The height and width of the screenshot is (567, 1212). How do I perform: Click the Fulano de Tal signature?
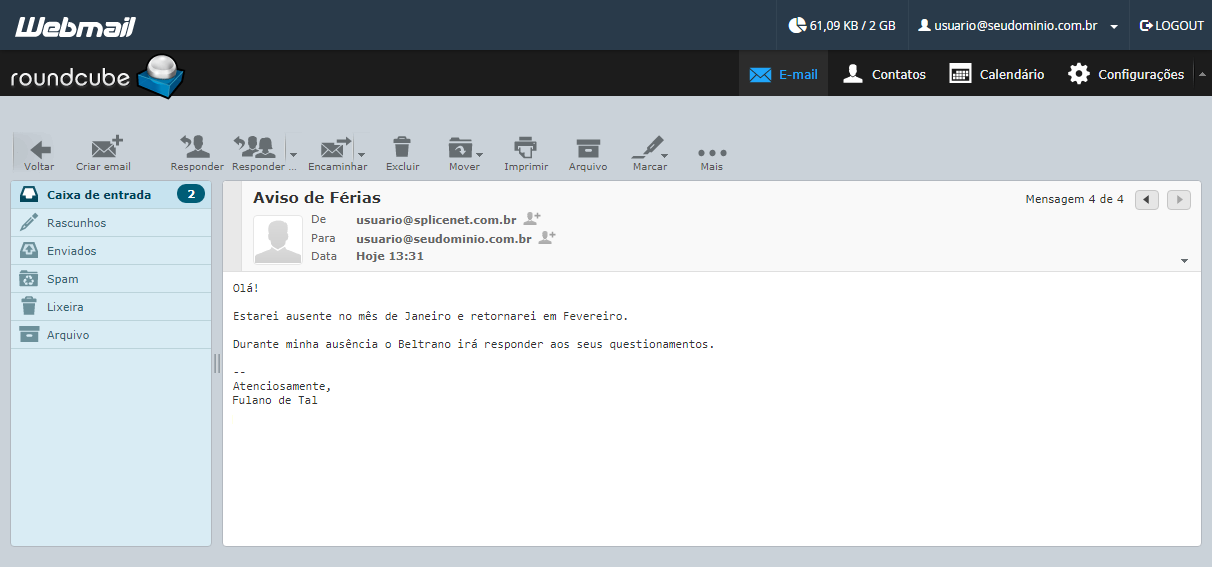[x=275, y=400]
